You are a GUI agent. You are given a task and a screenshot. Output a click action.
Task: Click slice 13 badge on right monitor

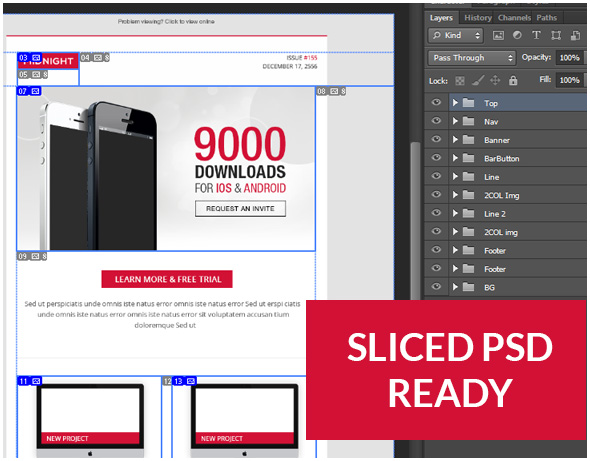point(184,381)
